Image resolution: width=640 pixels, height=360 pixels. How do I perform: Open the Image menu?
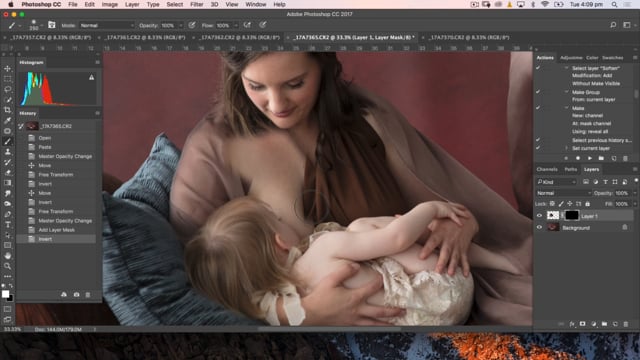click(x=109, y=4)
